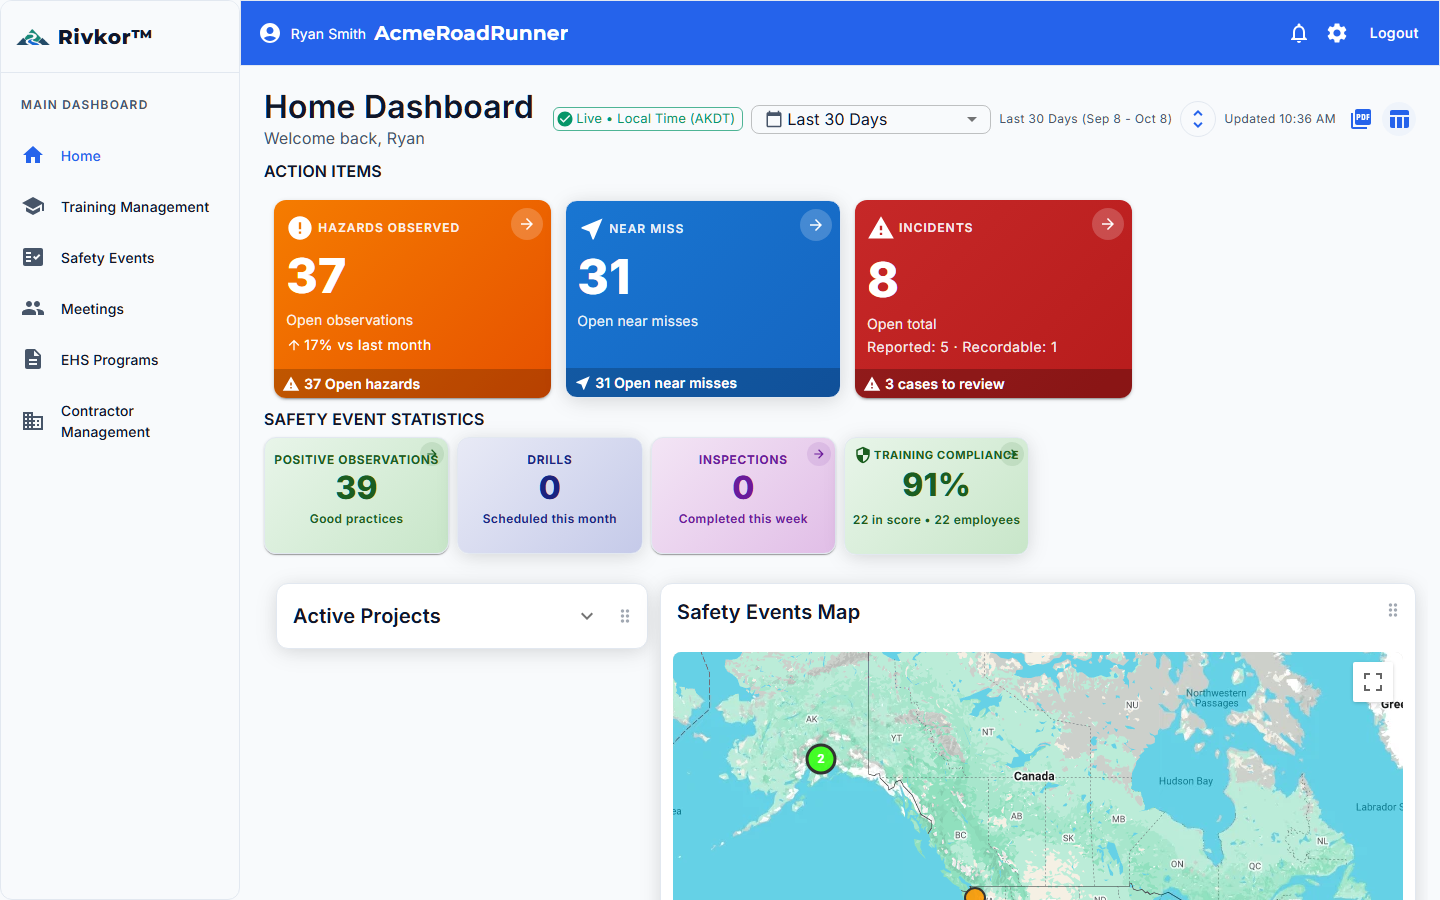Click Safety Events Map drag handle
The width and height of the screenshot is (1440, 900).
1393,610
